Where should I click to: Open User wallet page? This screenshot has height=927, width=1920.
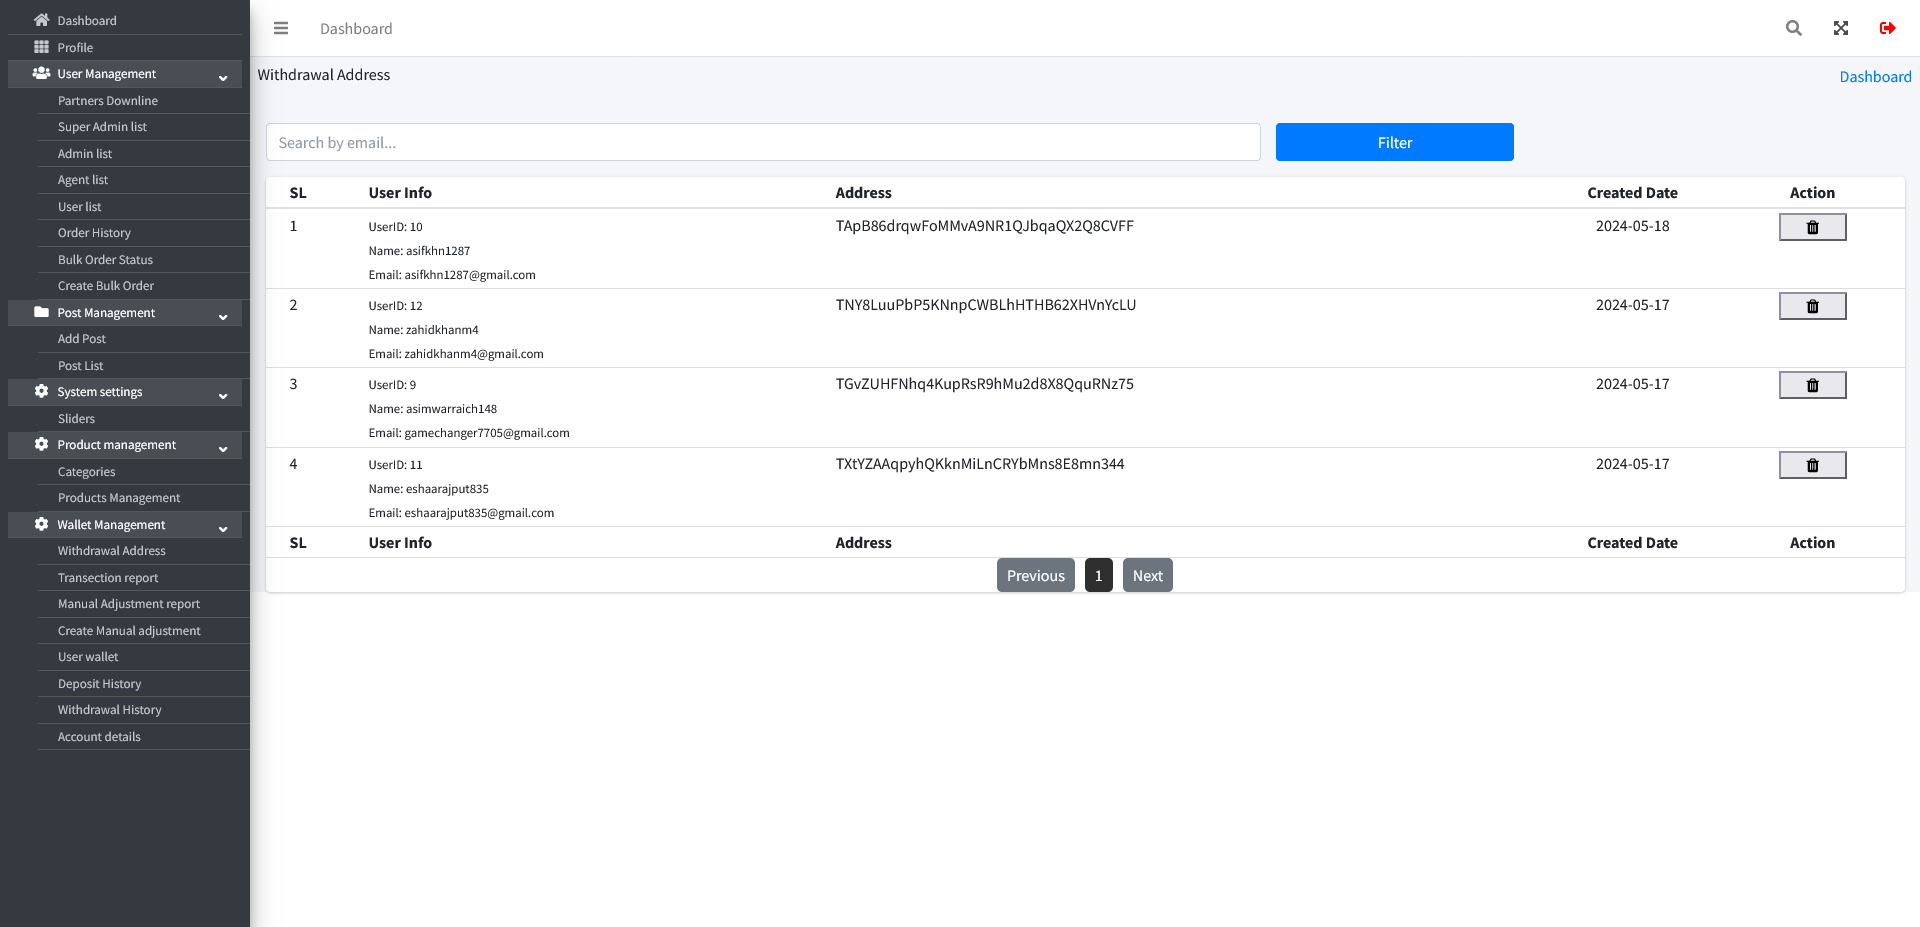88,657
